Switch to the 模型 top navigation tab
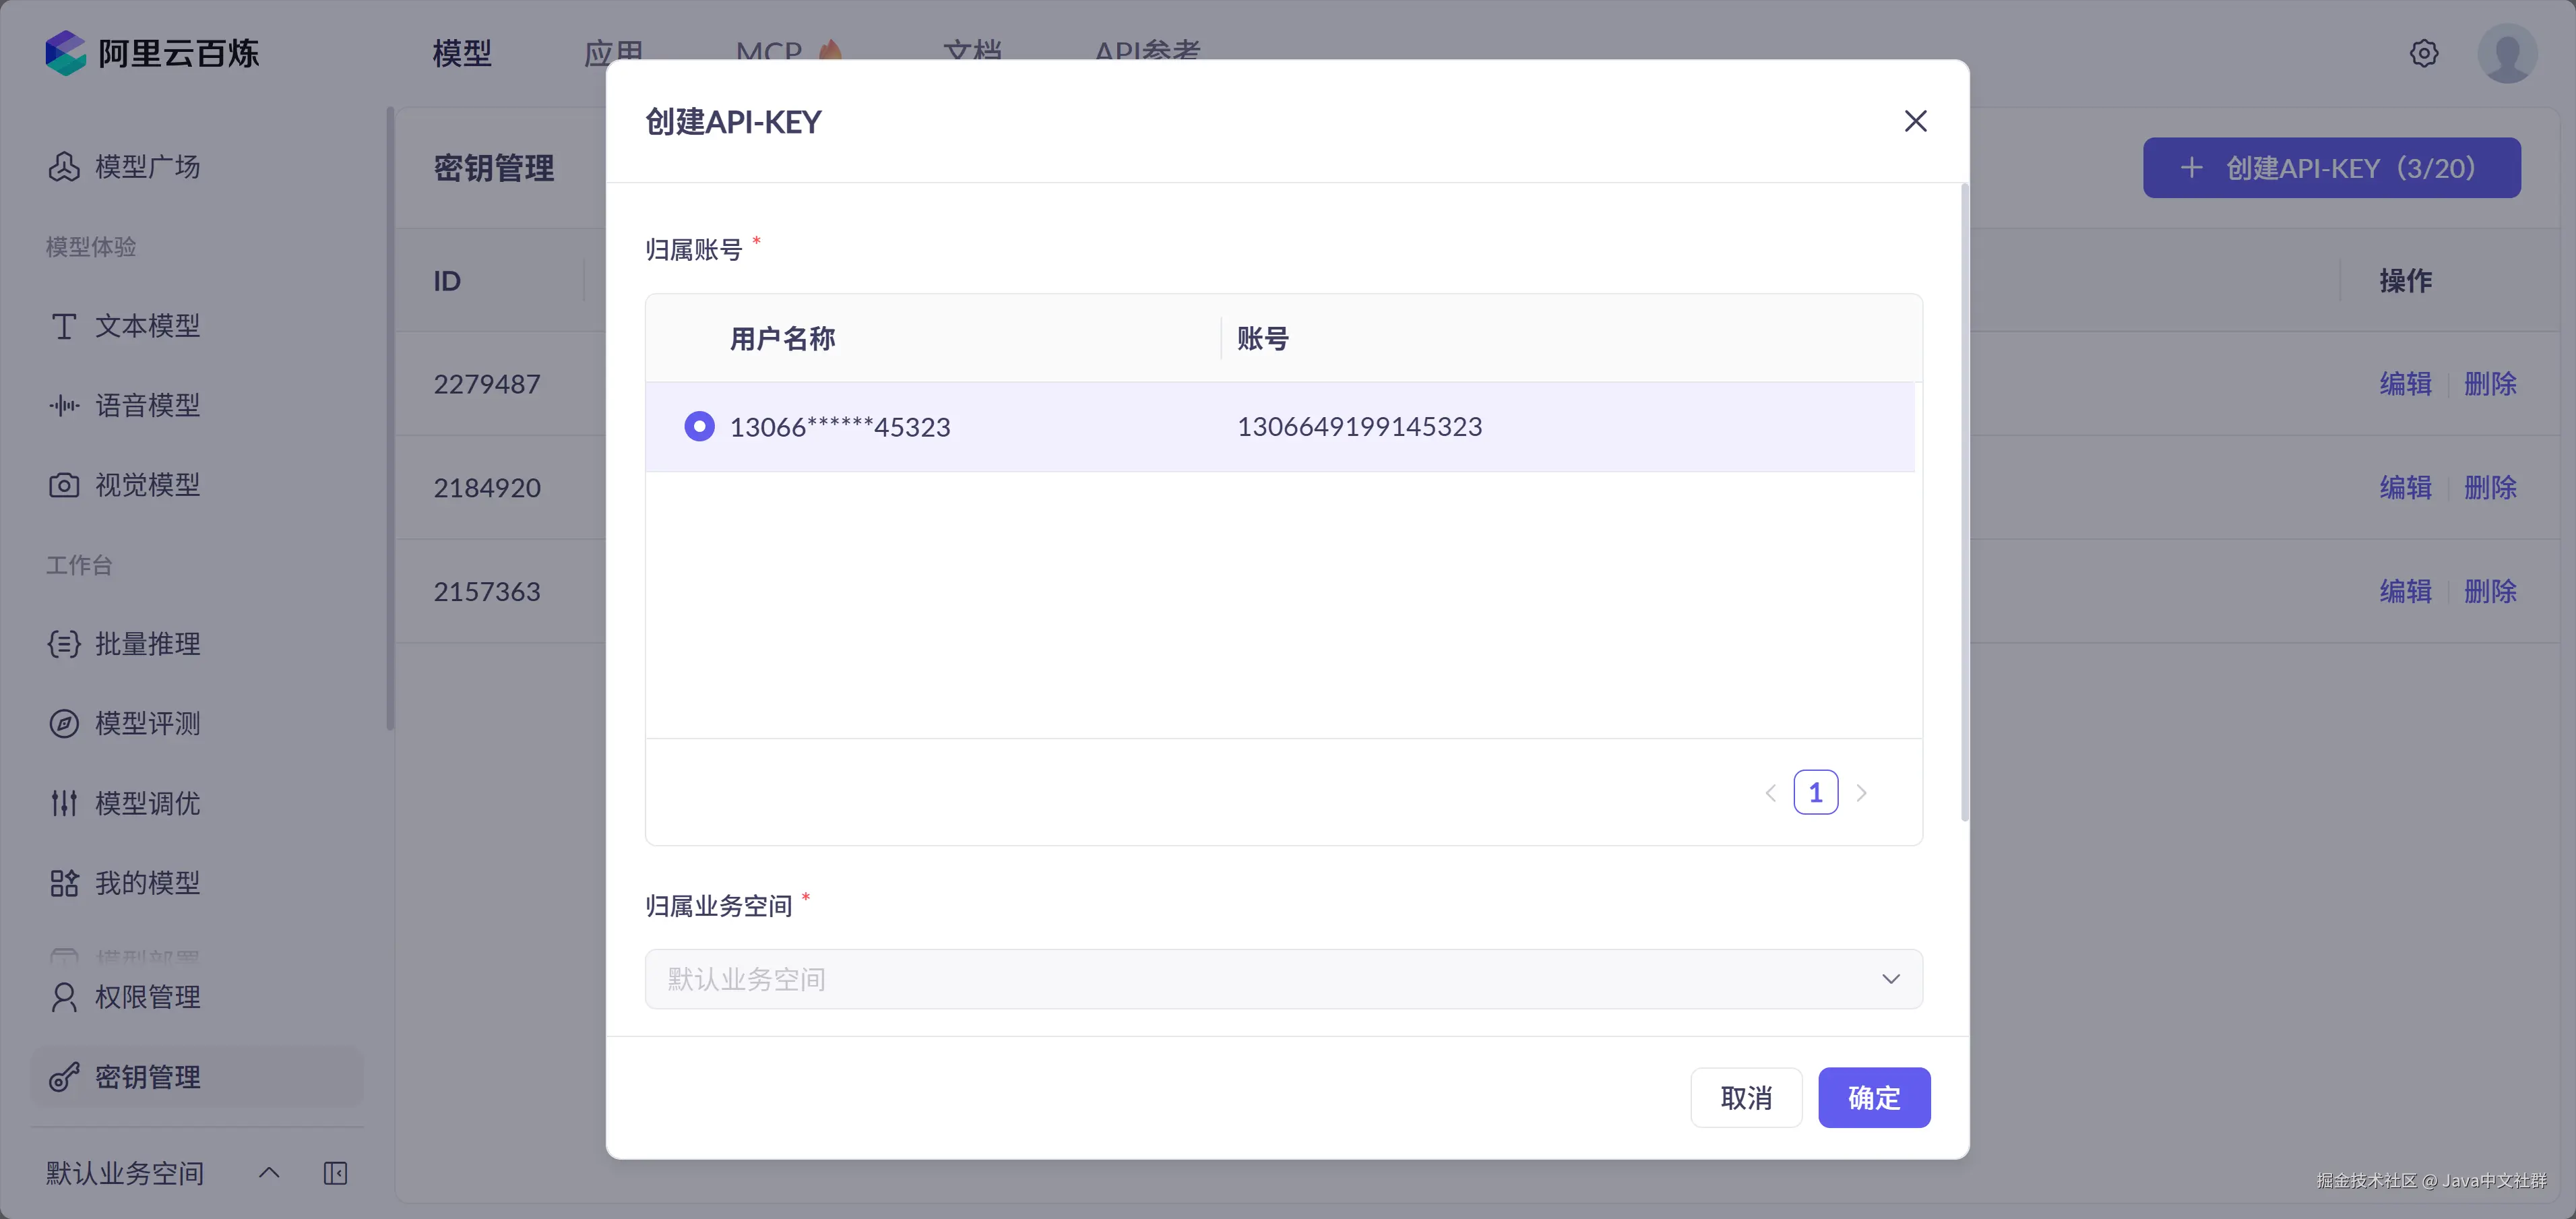 462,53
